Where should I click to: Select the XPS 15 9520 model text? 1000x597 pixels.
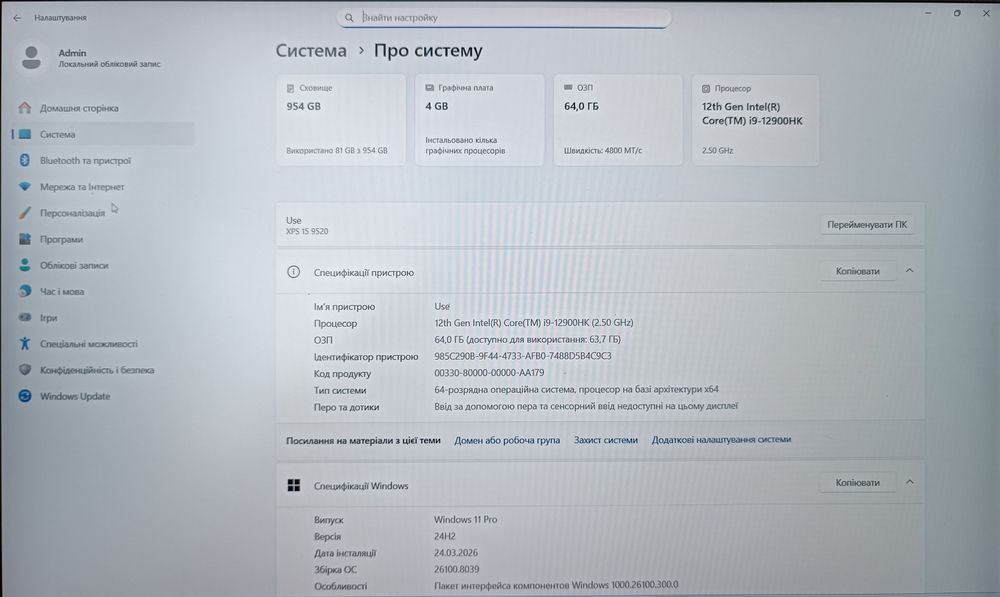click(307, 232)
